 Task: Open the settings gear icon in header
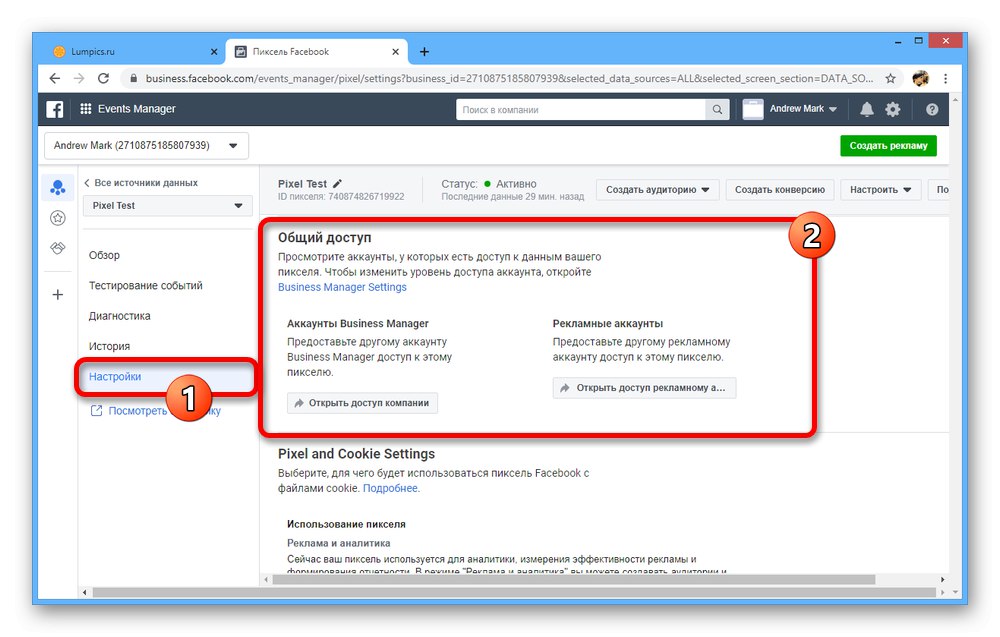893,110
